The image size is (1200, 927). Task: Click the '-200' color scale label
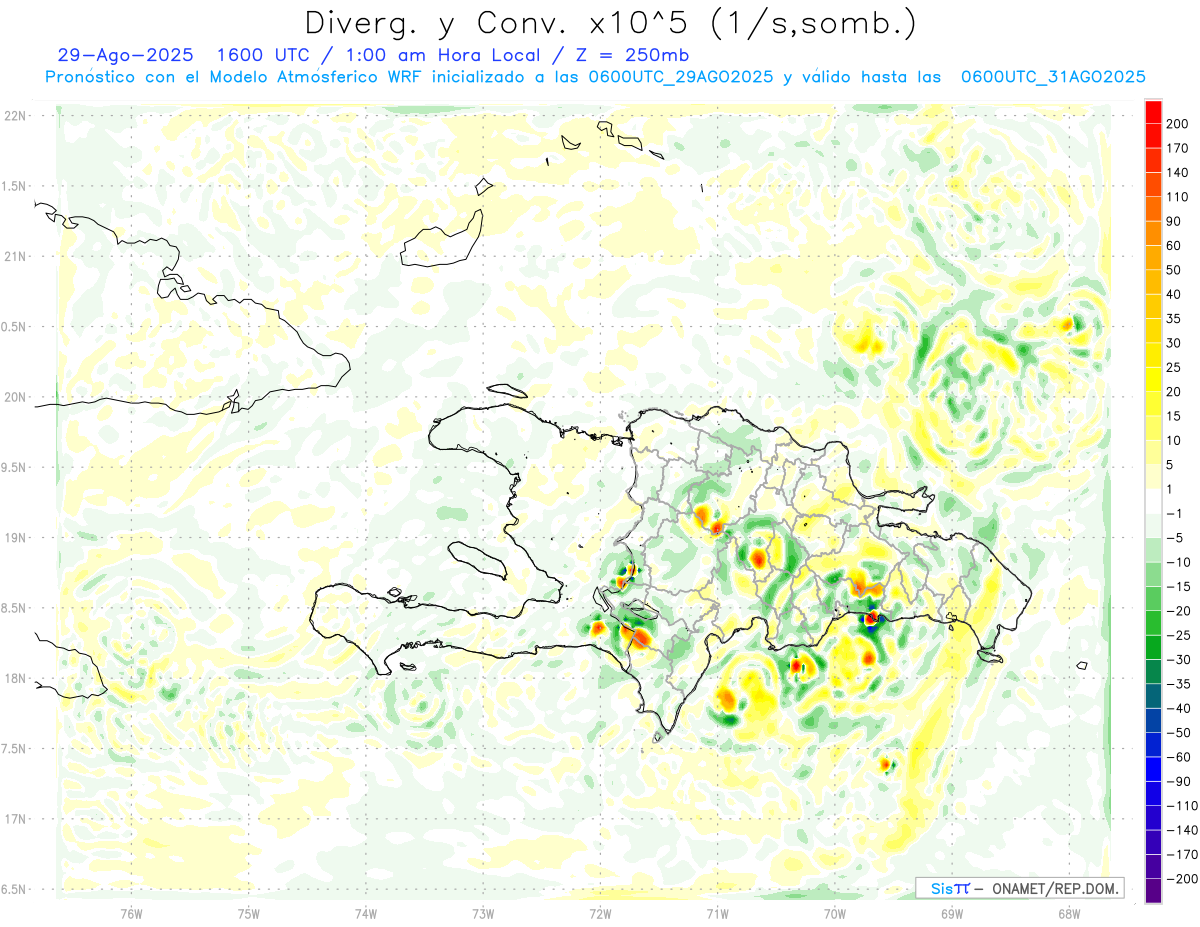pyautogui.click(x=1182, y=880)
